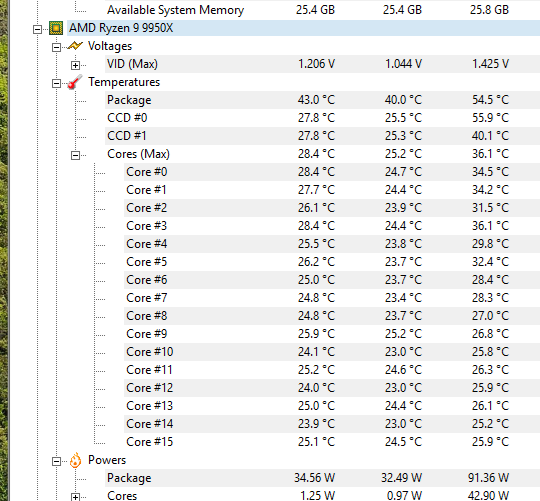Collapse the Cores (Max) temperature list

tap(75, 155)
